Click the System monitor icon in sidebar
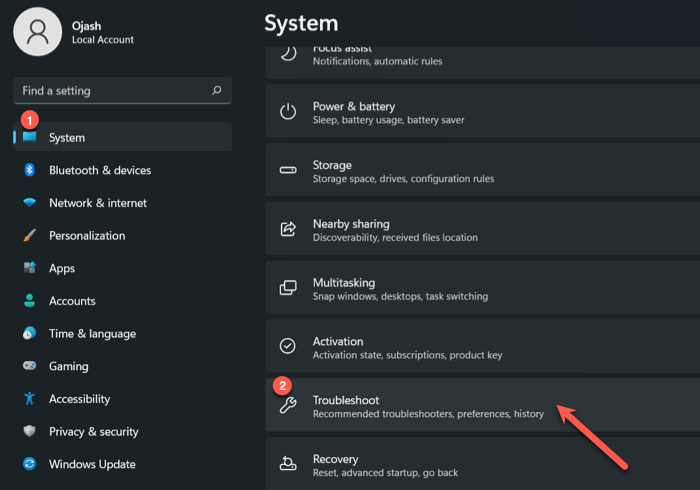Viewport: 700px width, 490px height. (x=29, y=137)
